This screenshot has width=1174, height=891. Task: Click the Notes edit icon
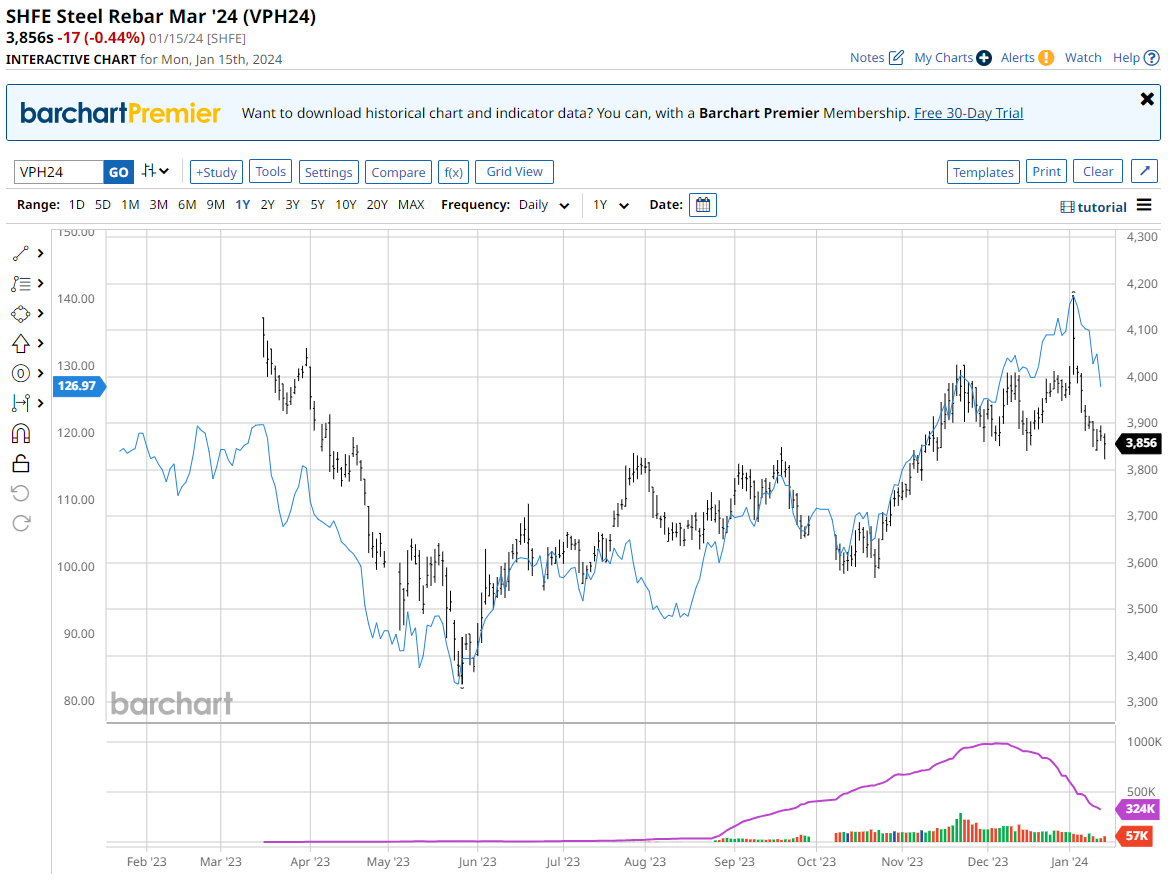point(896,58)
